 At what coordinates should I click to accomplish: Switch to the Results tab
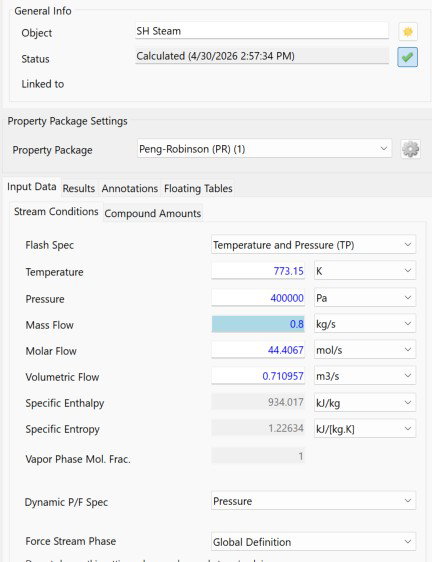pyautogui.click(x=79, y=188)
